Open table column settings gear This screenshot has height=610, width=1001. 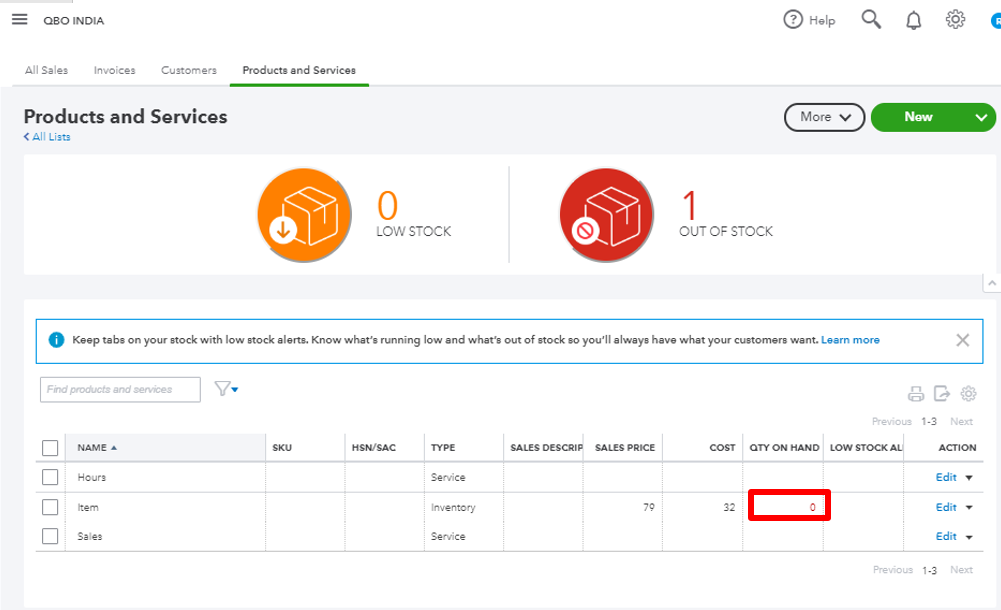click(x=968, y=394)
